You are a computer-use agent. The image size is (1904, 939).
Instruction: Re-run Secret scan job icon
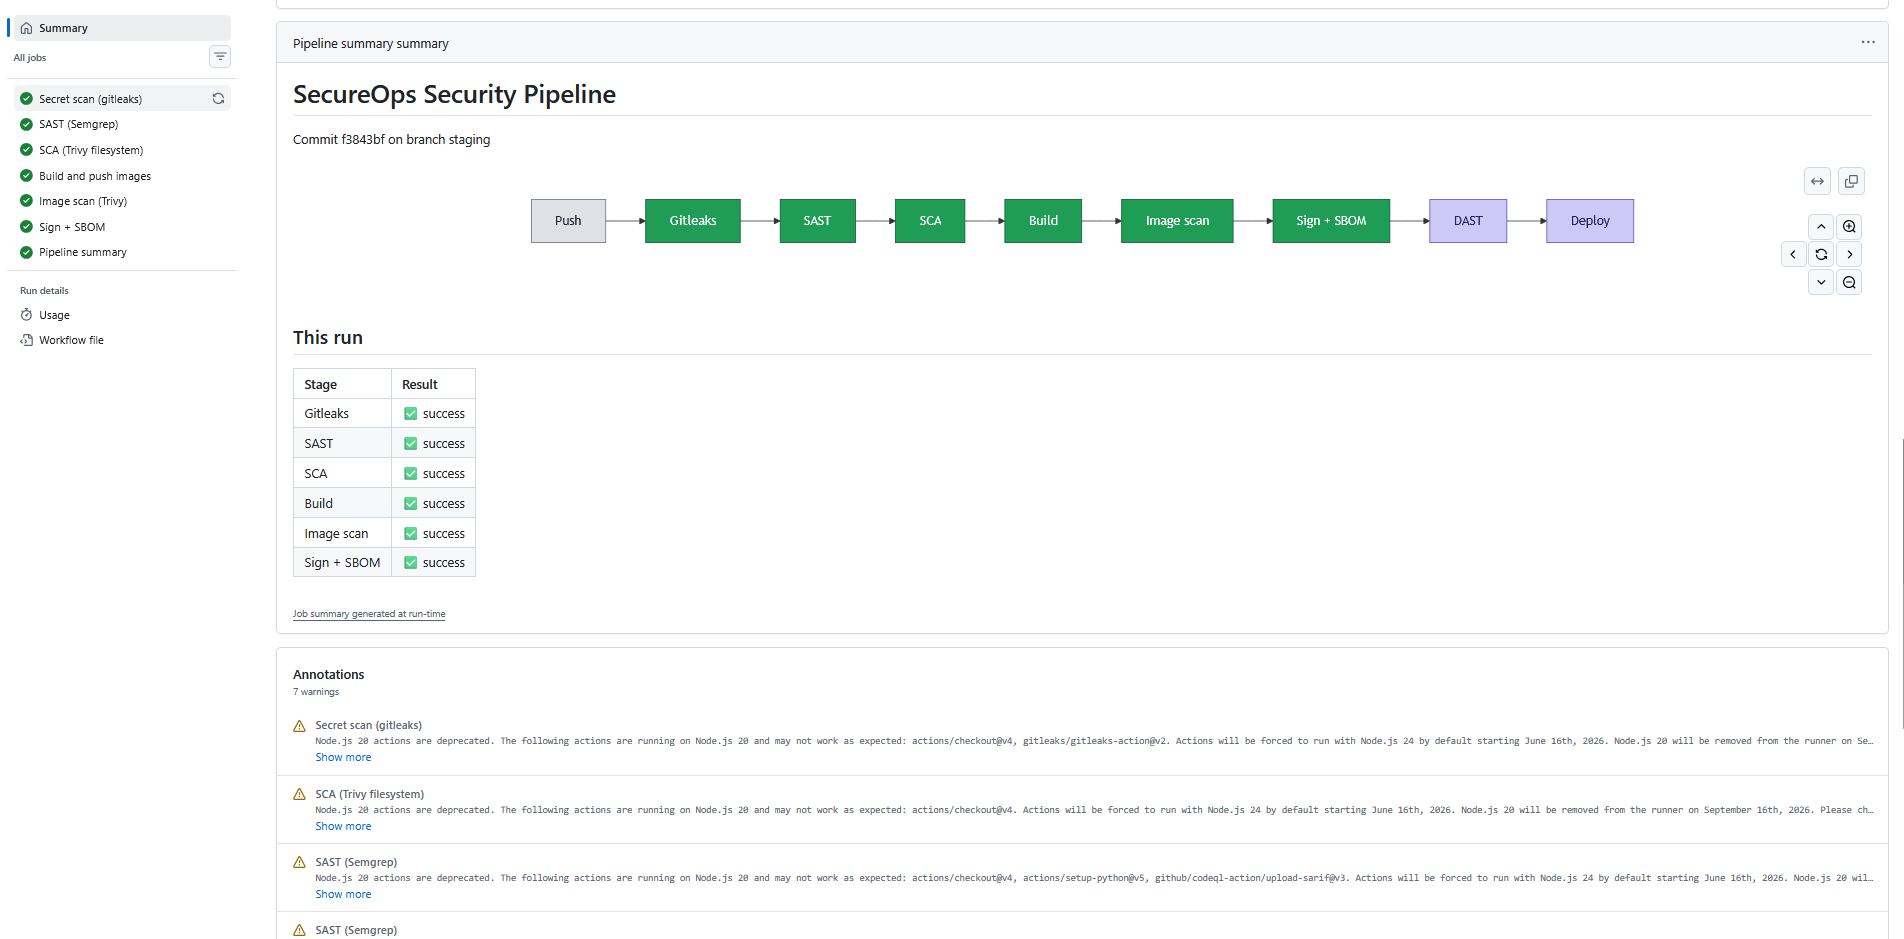pos(218,99)
